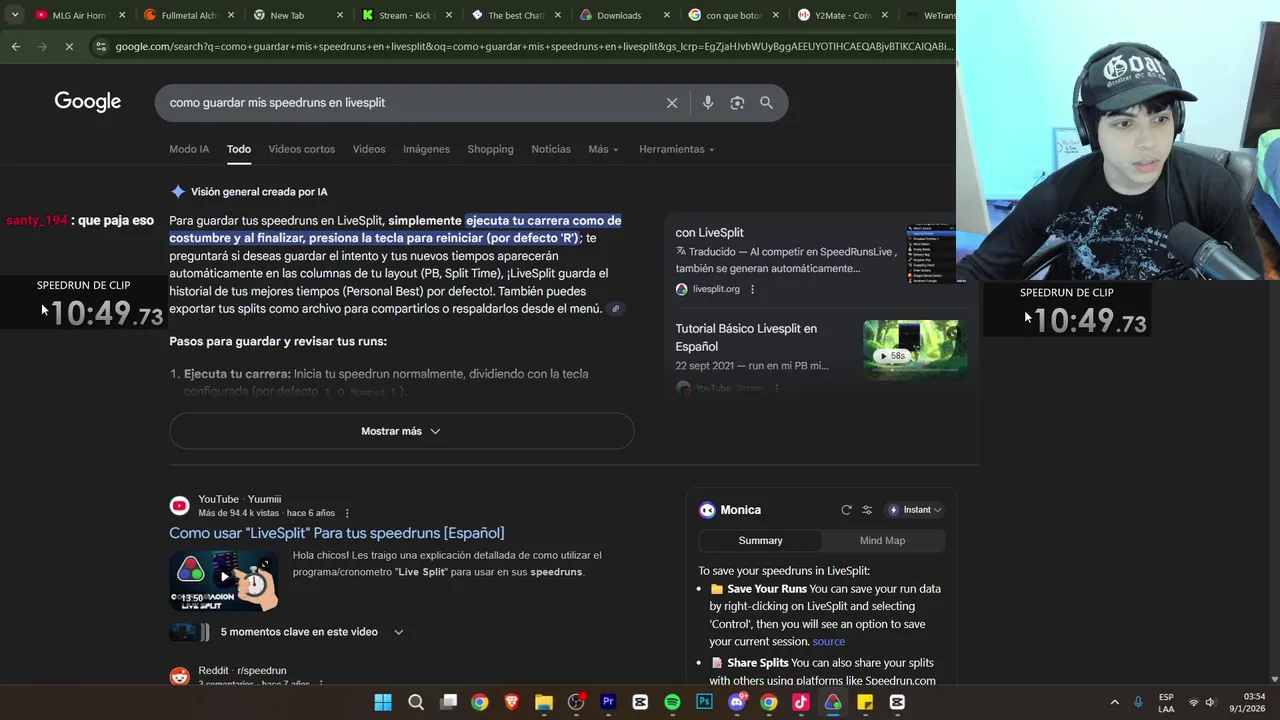Open Monica Instant mode dropdown

tap(915, 510)
